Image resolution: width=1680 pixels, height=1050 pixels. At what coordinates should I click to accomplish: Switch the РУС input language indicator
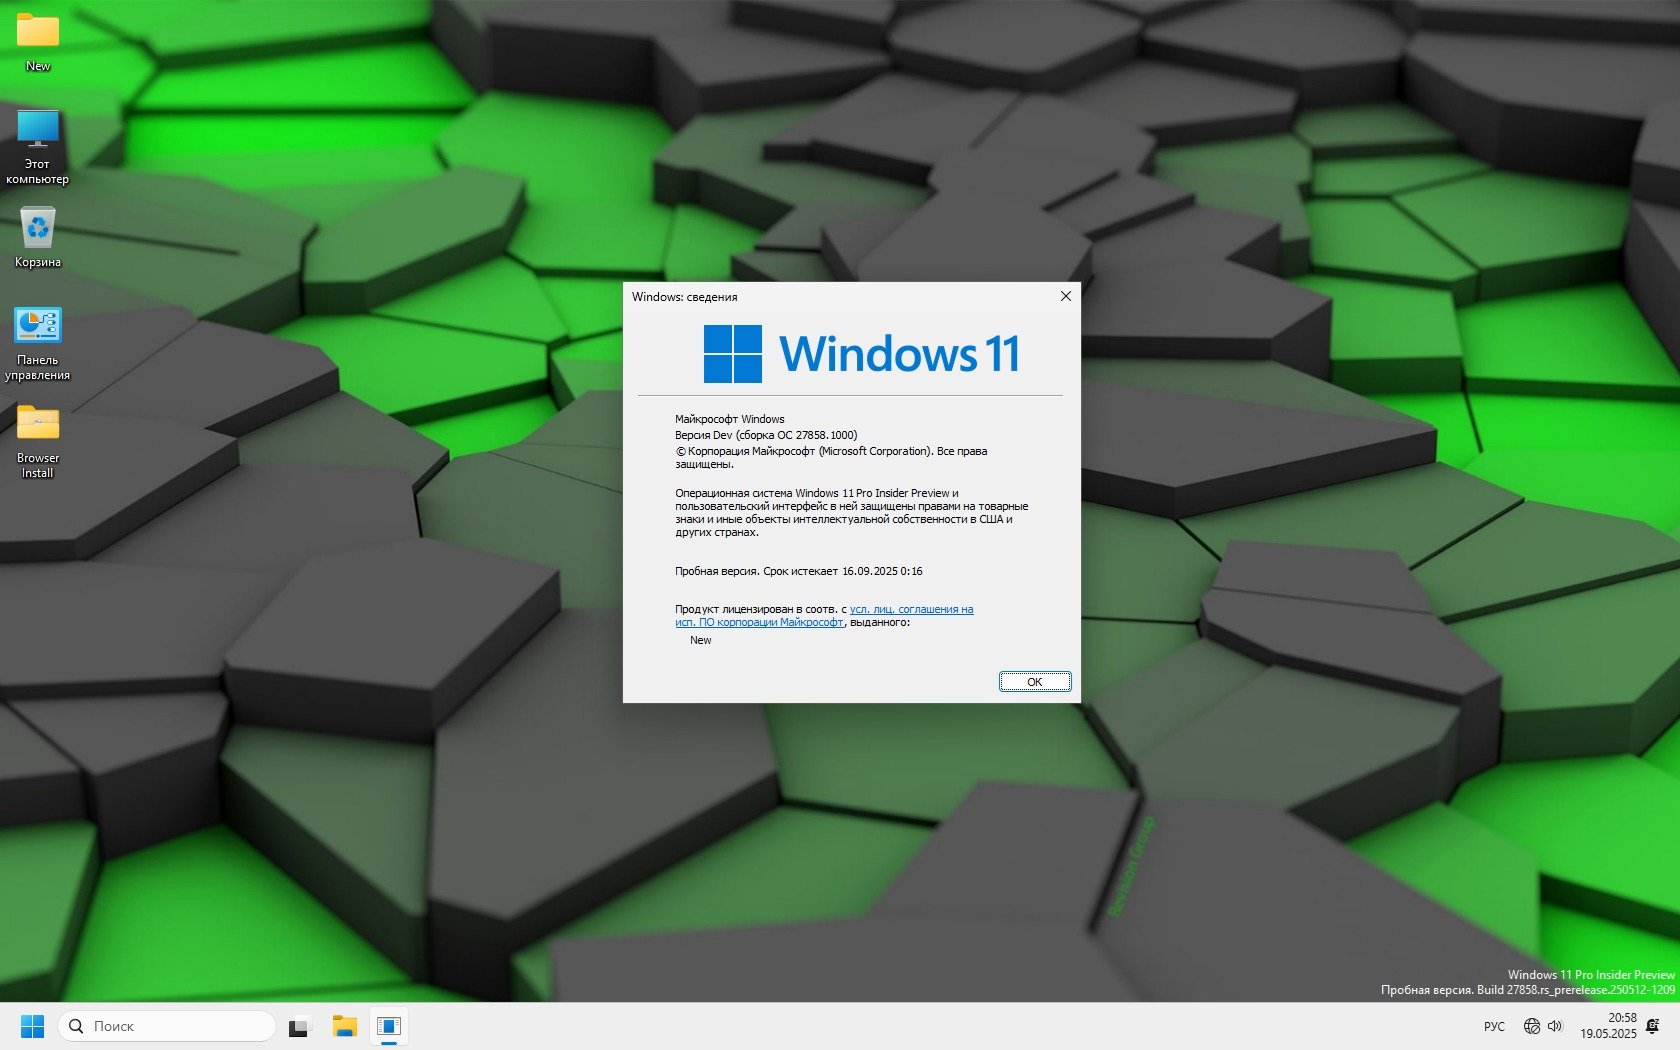pos(1494,1026)
